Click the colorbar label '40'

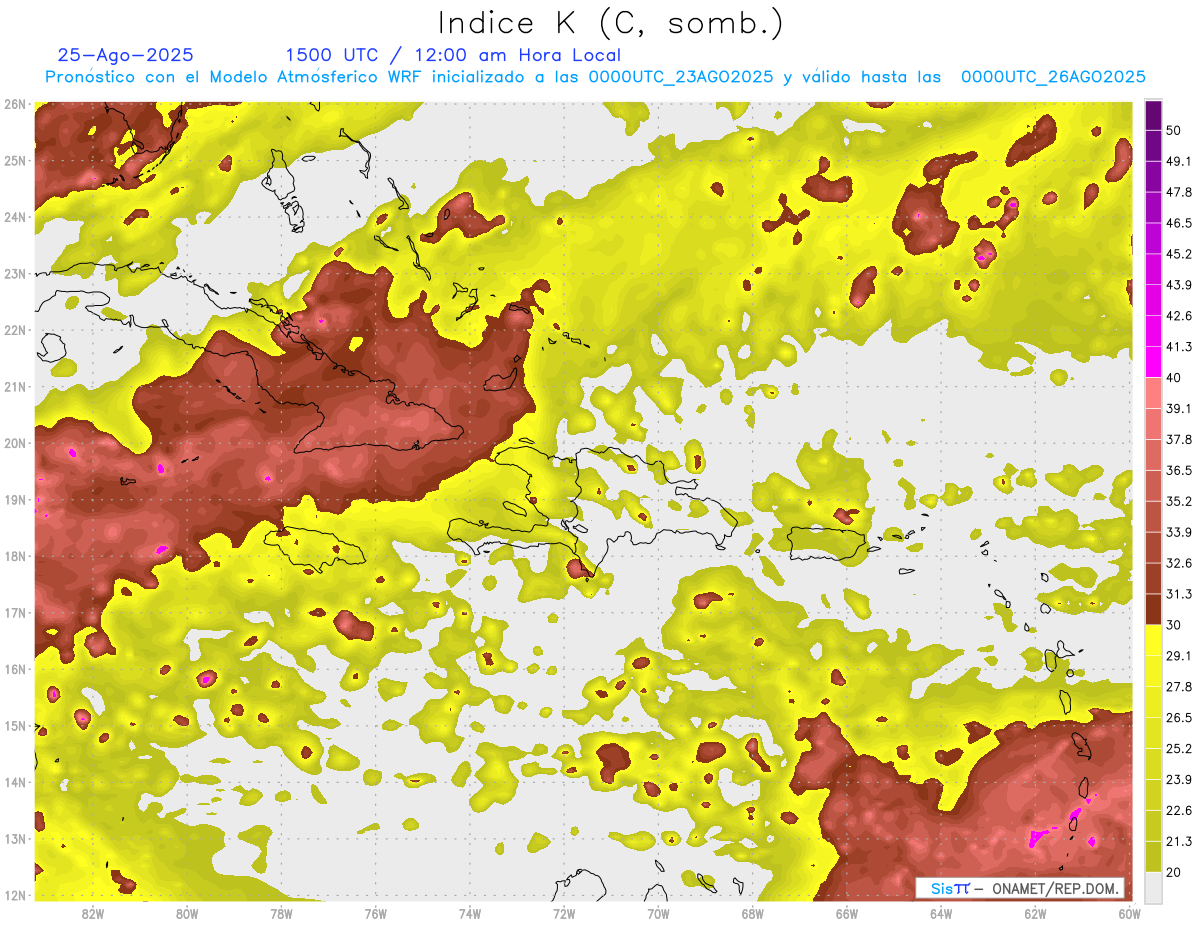[x=1174, y=377]
